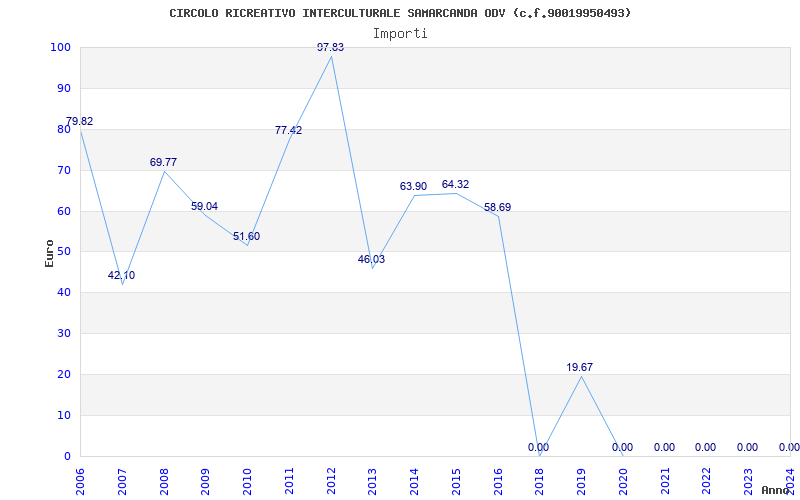Image resolution: width=800 pixels, height=500 pixels.
Task: Click the 79.82 data value
Action: (x=80, y=121)
